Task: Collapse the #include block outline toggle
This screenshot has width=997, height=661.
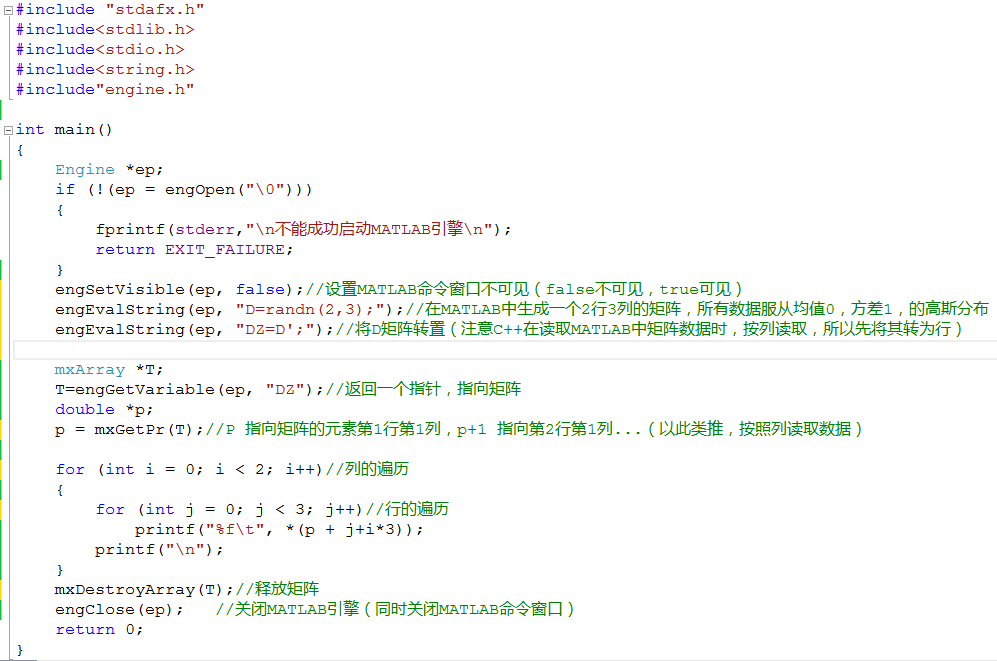Action: click(8, 10)
